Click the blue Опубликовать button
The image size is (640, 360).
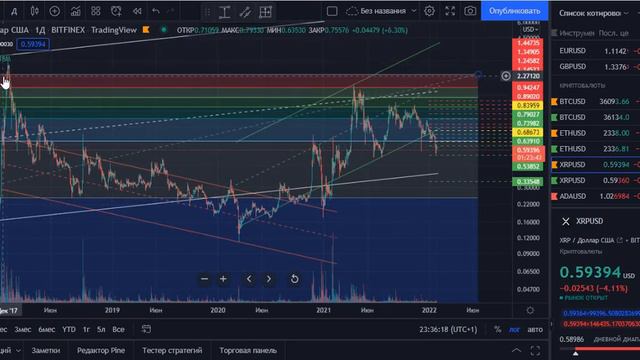click(x=514, y=11)
